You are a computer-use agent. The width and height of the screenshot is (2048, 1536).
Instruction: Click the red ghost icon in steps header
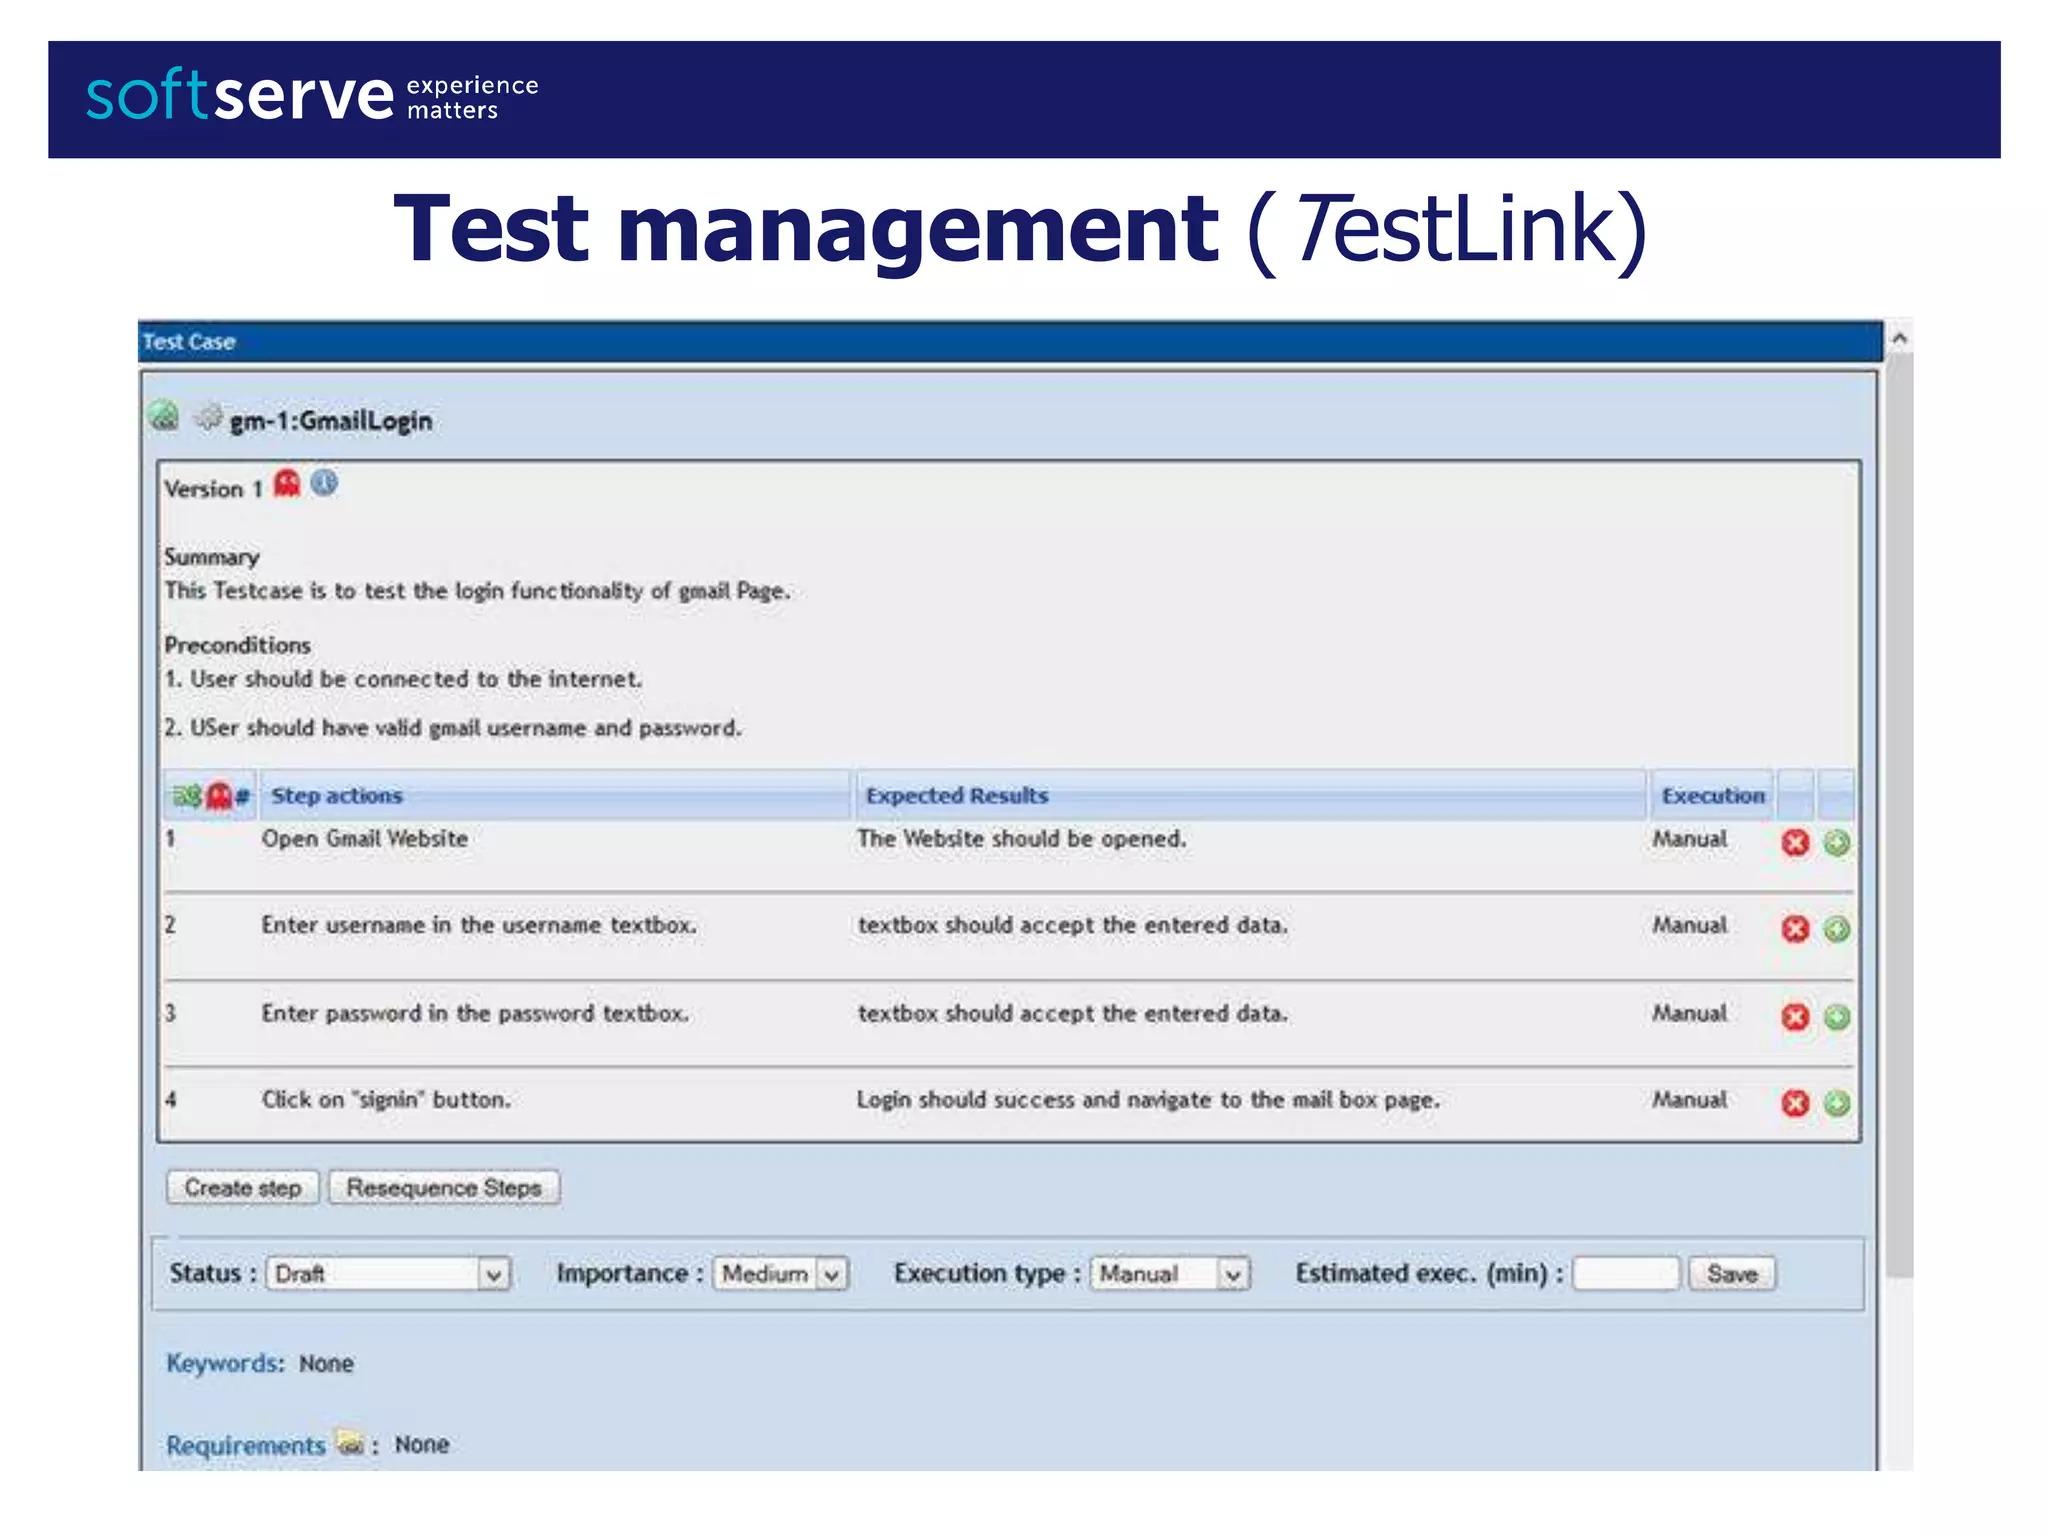point(219,796)
